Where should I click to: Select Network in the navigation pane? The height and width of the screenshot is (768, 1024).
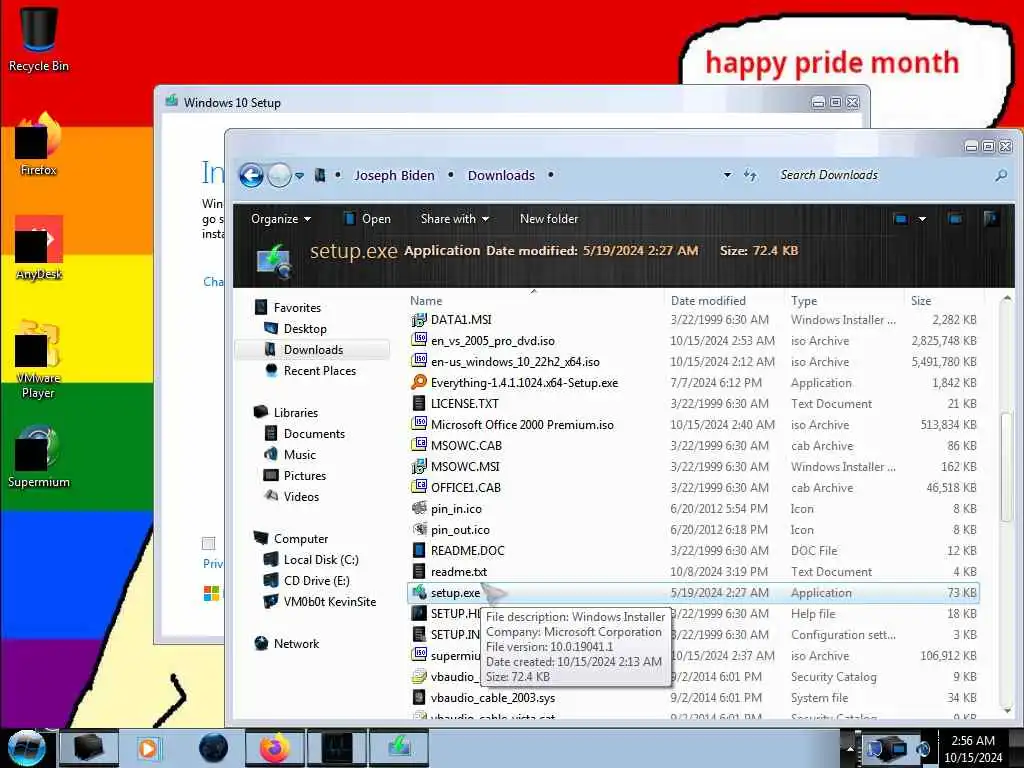tap(296, 643)
